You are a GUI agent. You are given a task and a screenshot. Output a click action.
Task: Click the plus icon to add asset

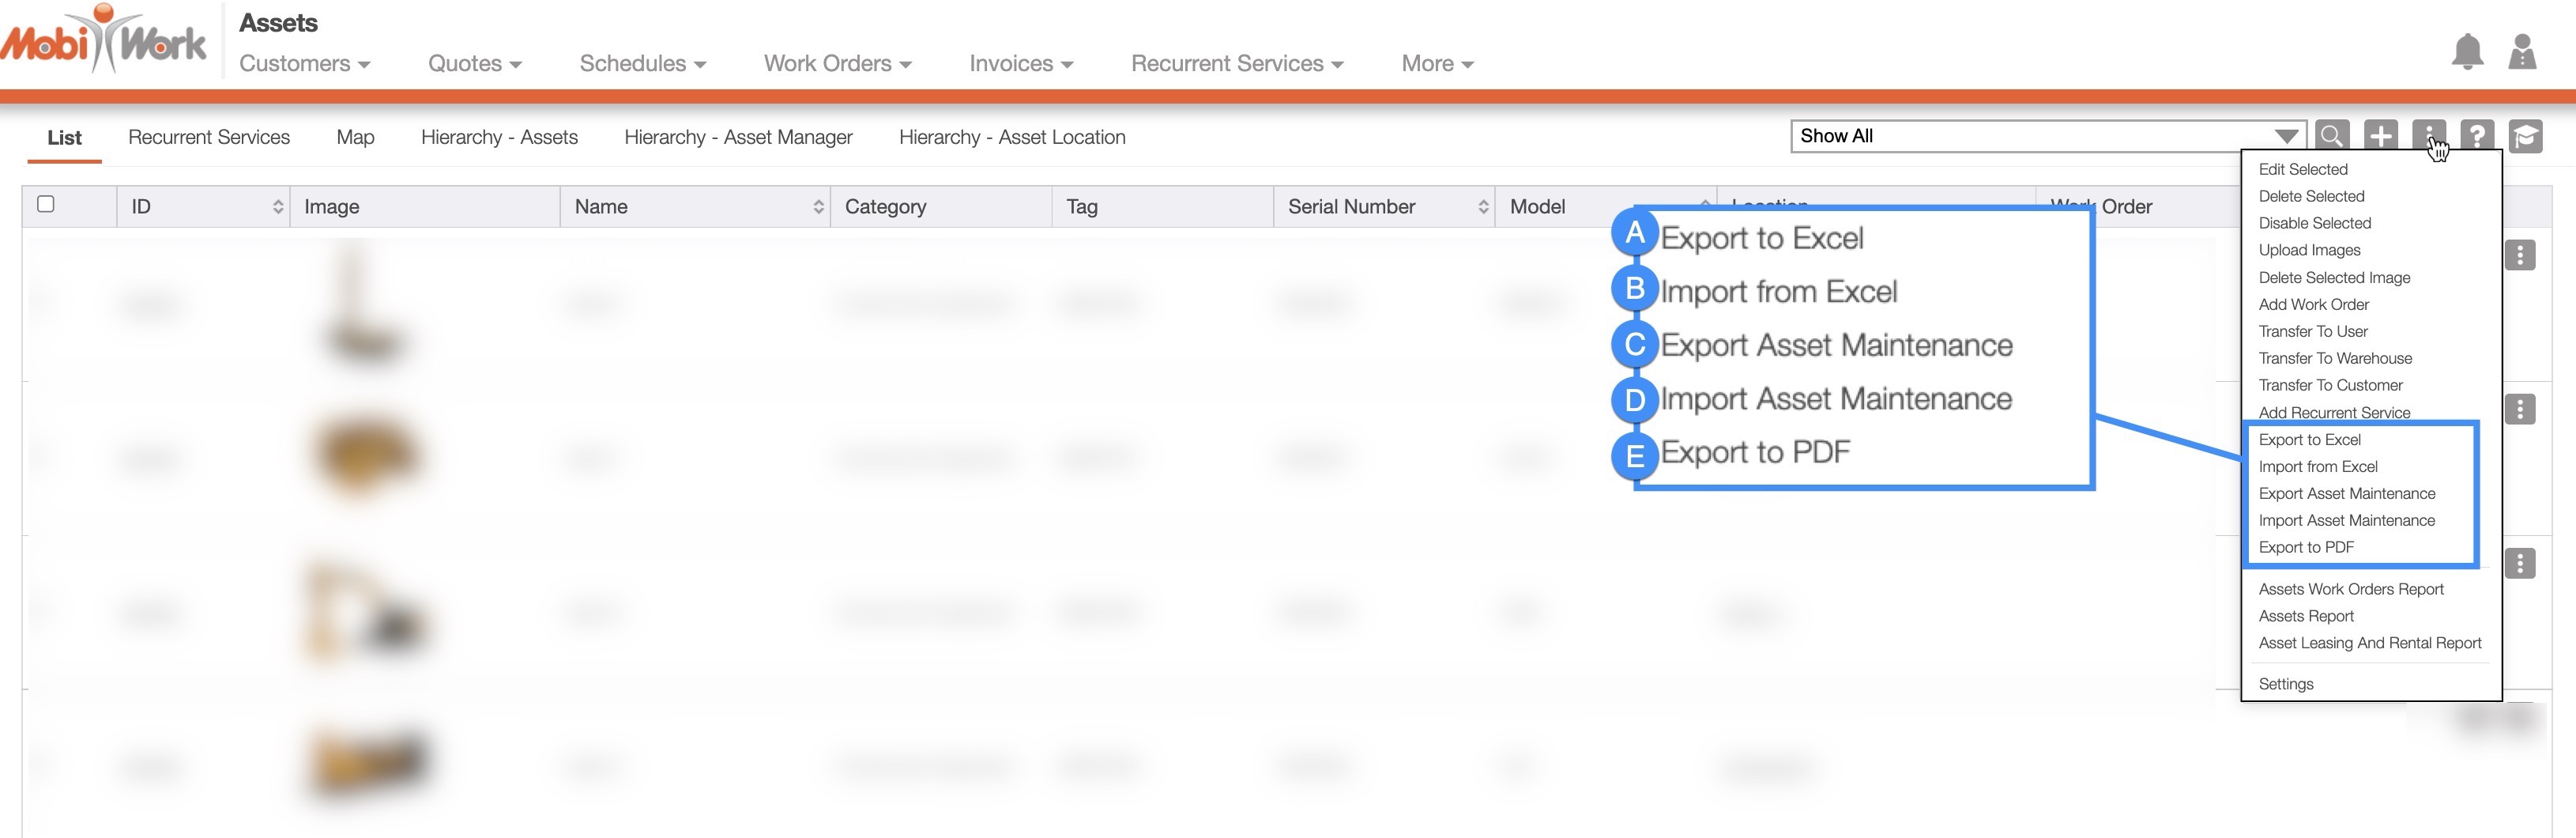point(2380,136)
